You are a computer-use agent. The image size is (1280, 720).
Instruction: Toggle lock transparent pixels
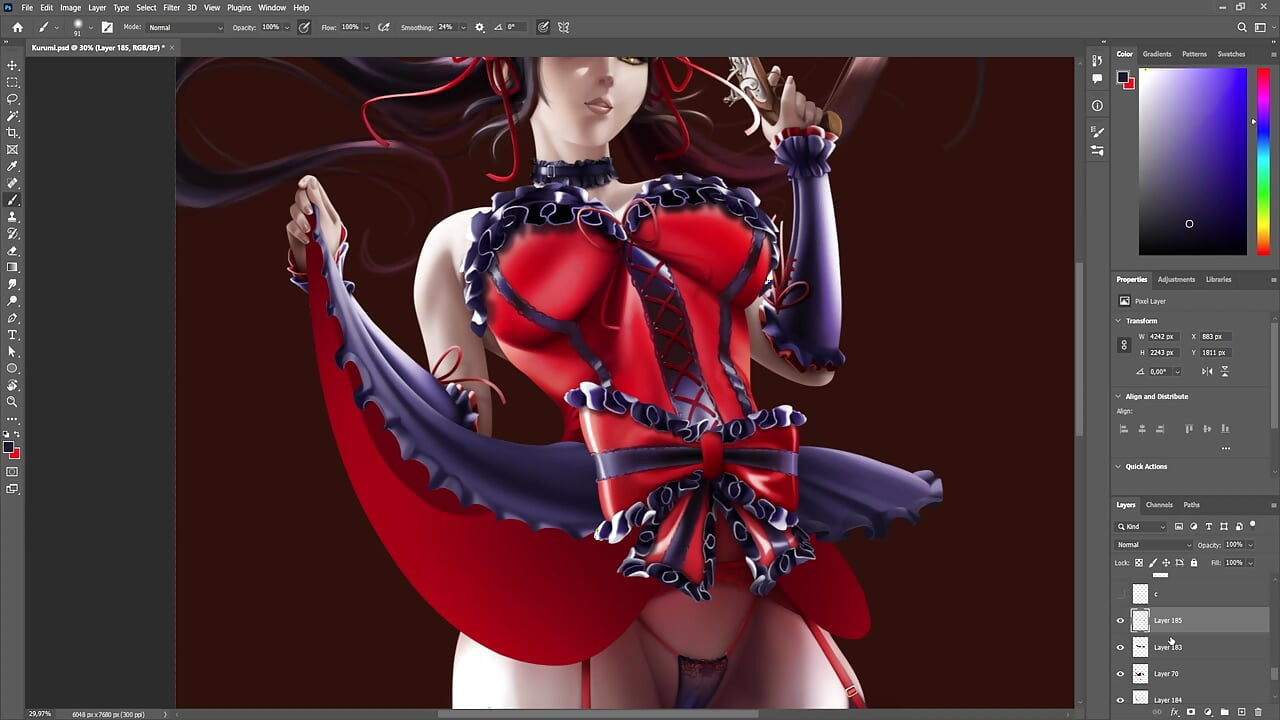tap(1138, 563)
